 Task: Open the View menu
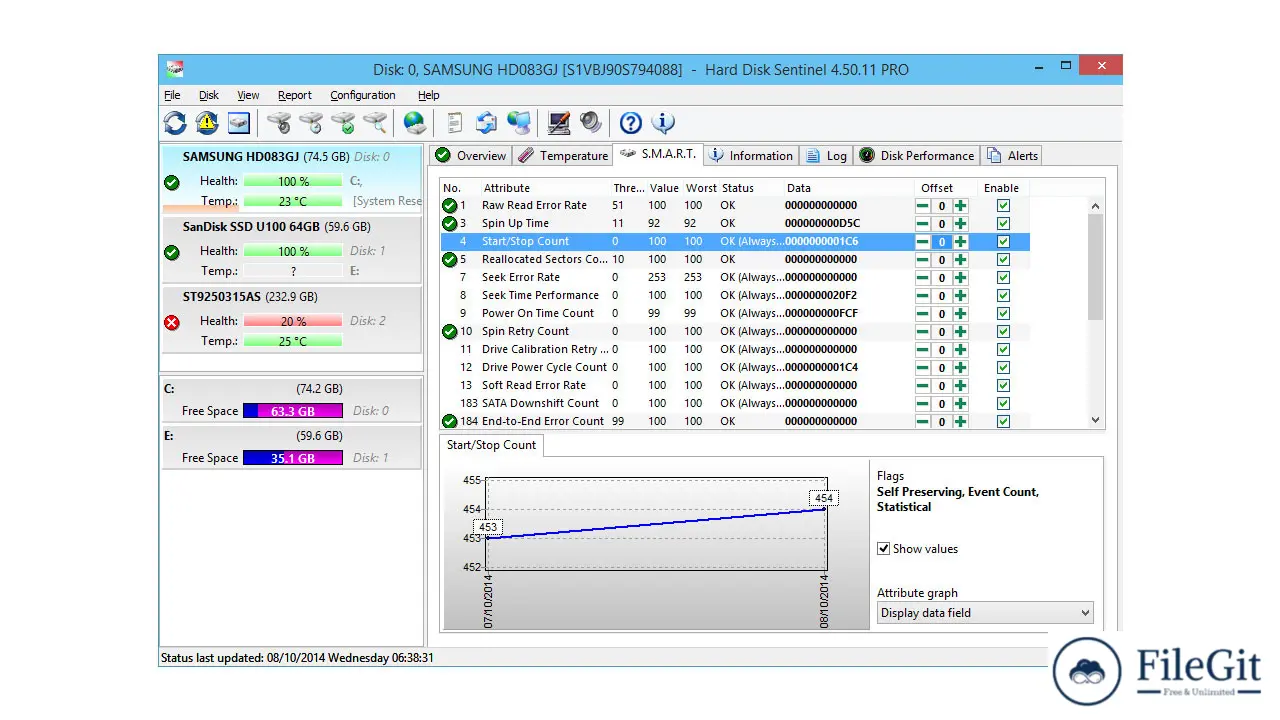pos(248,95)
